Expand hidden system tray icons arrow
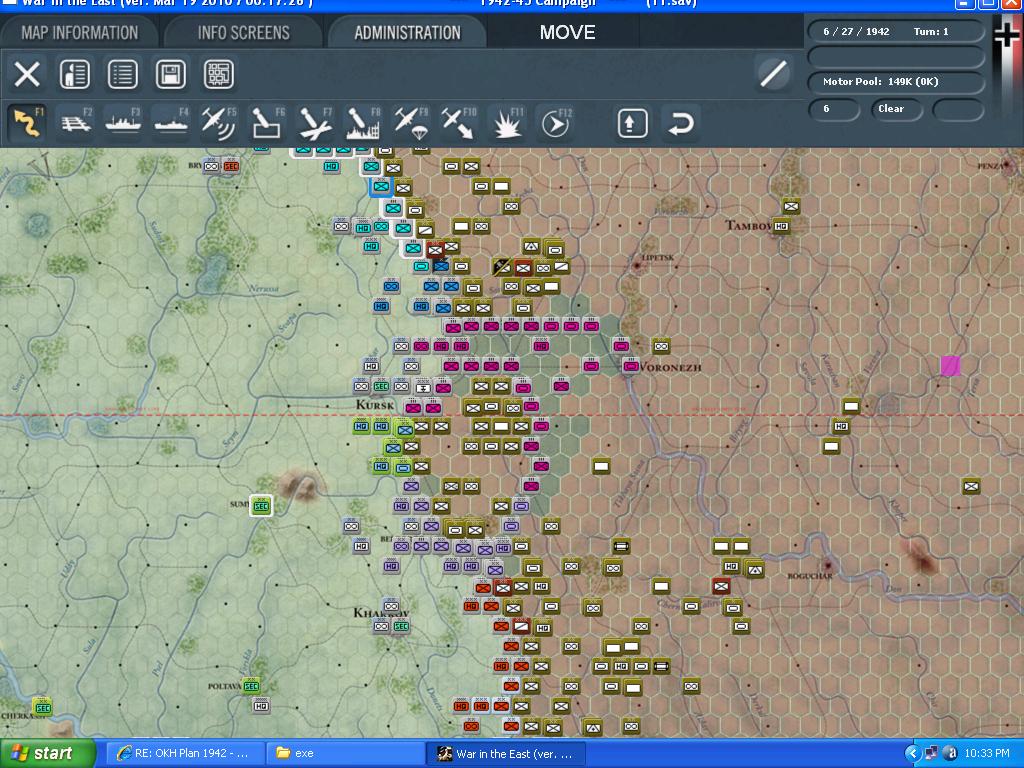 click(x=912, y=754)
